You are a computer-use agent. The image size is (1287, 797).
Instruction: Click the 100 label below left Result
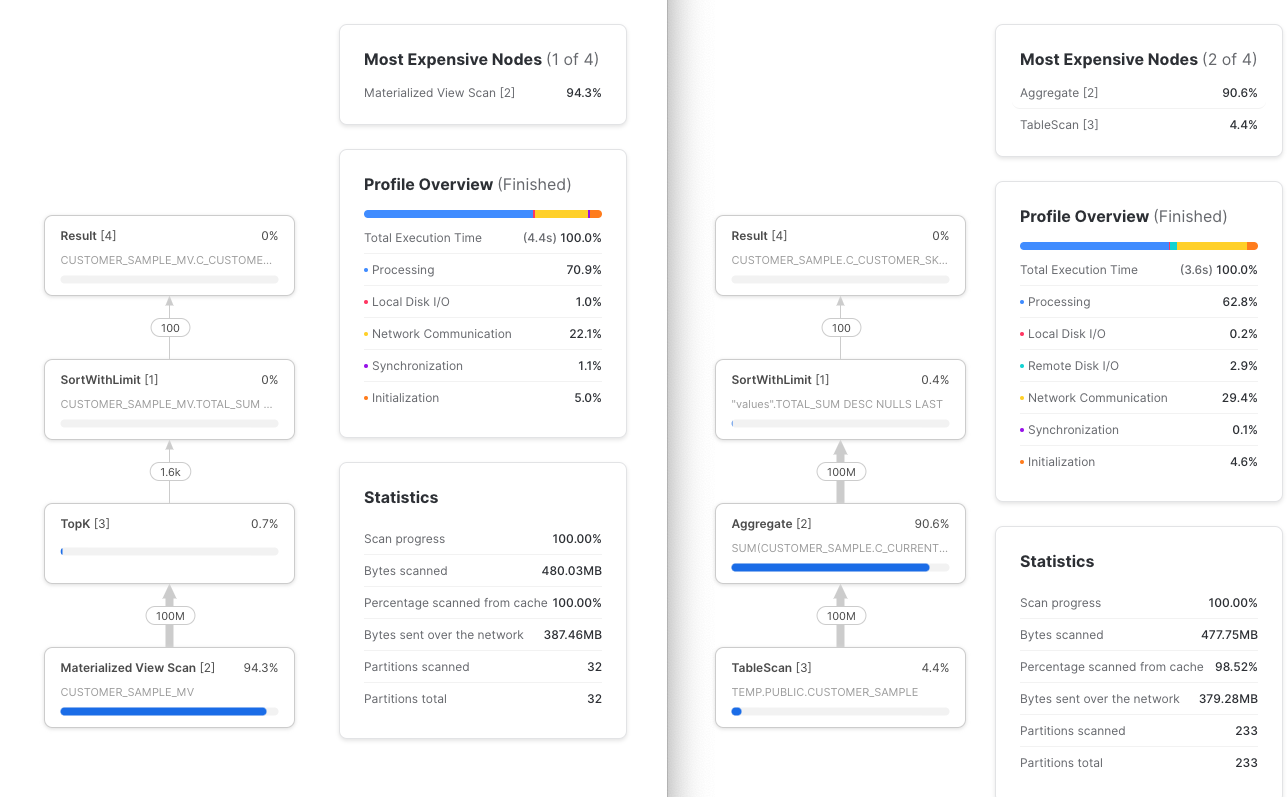point(170,328)
